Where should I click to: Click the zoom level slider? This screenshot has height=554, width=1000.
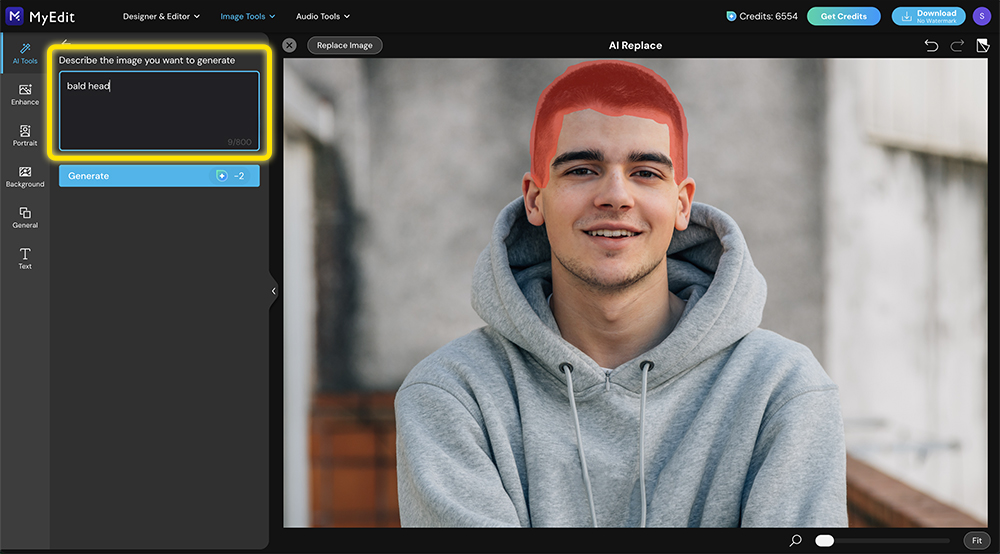click(x=880, y=540)
